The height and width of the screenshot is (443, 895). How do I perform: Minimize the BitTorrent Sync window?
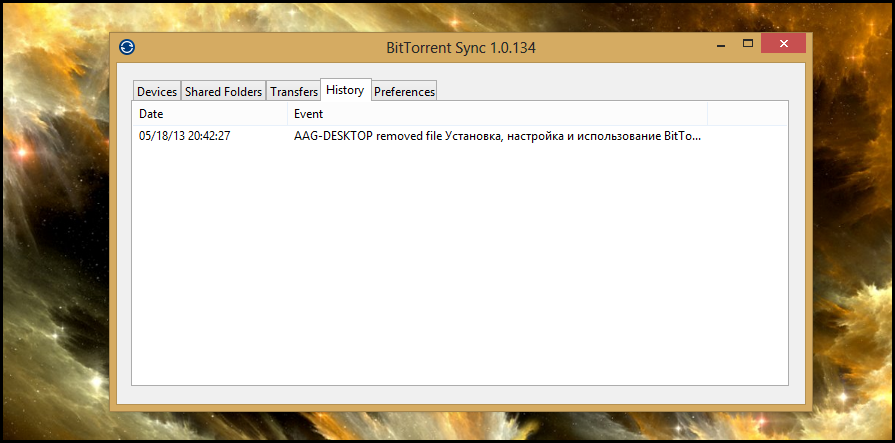[x=721, y=45]
